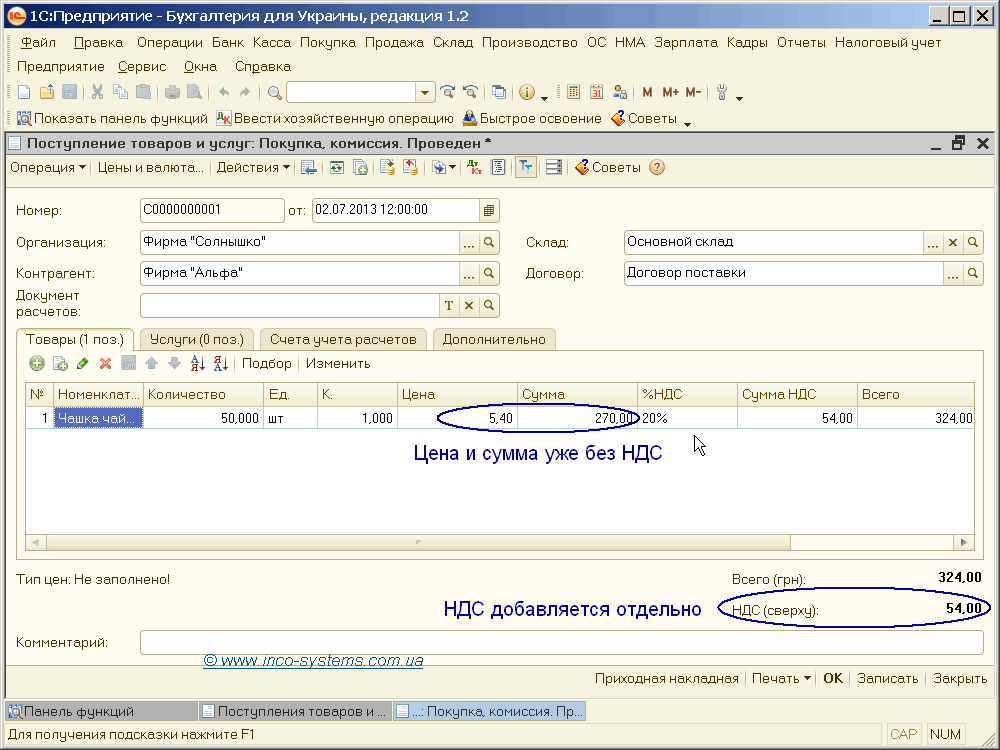Switch to Поступления товаров и ... window tab
1000x750 pixels.
click(295, 712)
